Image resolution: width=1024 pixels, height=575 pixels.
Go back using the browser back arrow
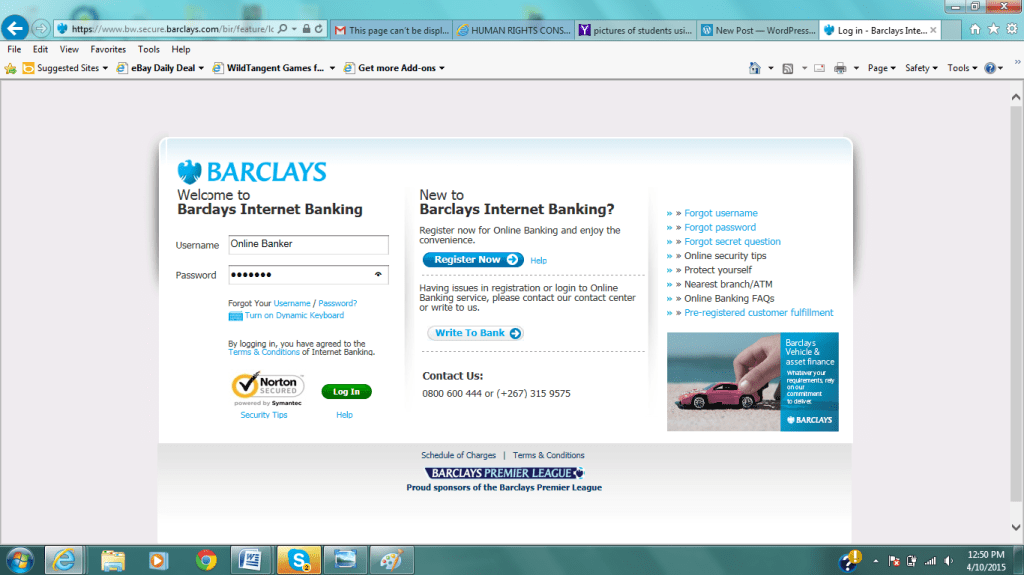(x=15, y=28)
